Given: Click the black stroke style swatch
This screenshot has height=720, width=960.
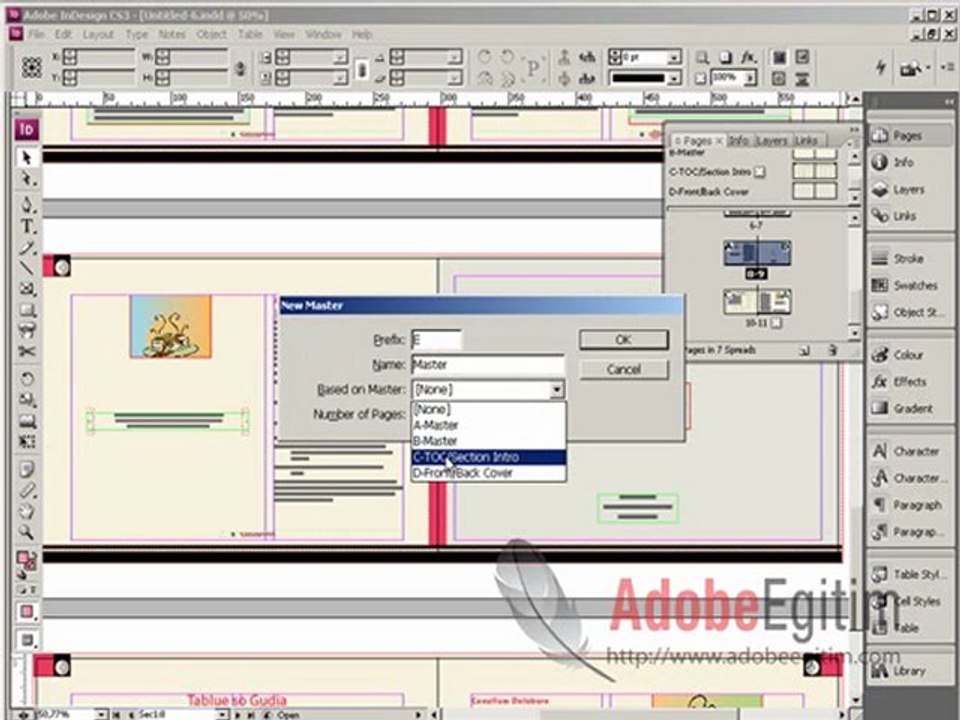Looking at the screenshot, I should (x=639, y=78).
